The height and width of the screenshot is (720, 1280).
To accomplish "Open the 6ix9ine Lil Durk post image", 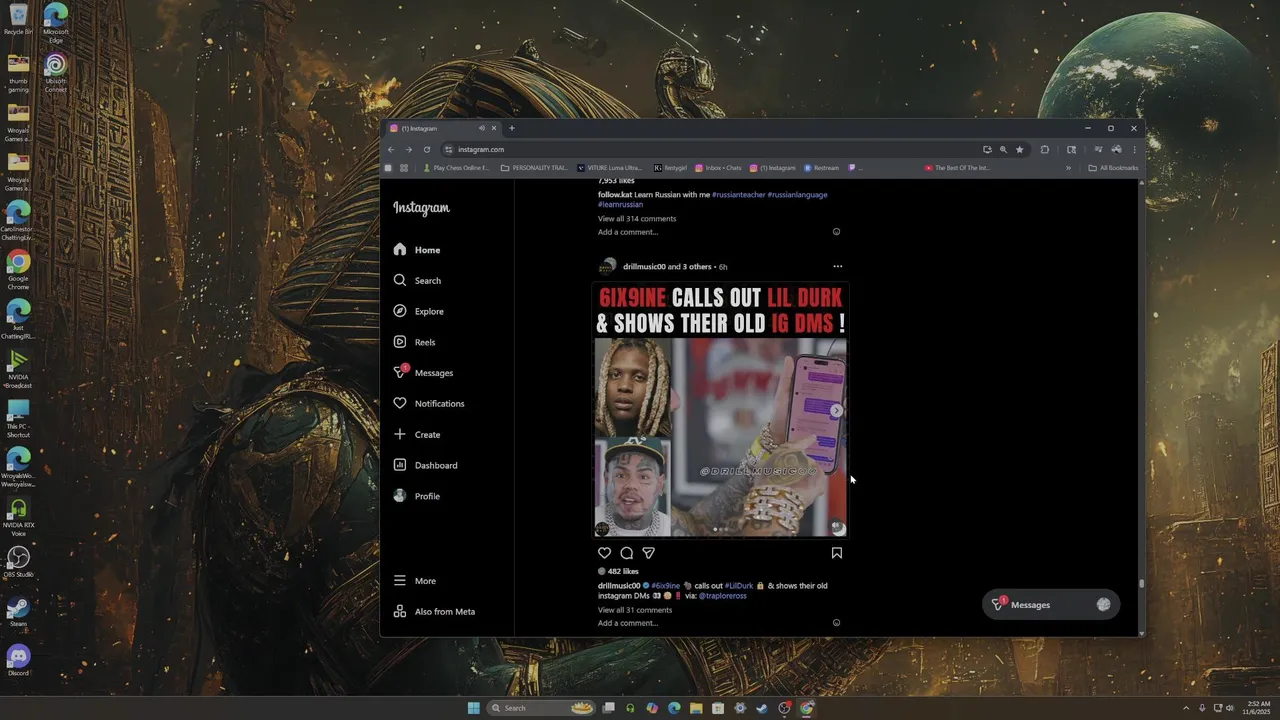I will tap(720, 410).
